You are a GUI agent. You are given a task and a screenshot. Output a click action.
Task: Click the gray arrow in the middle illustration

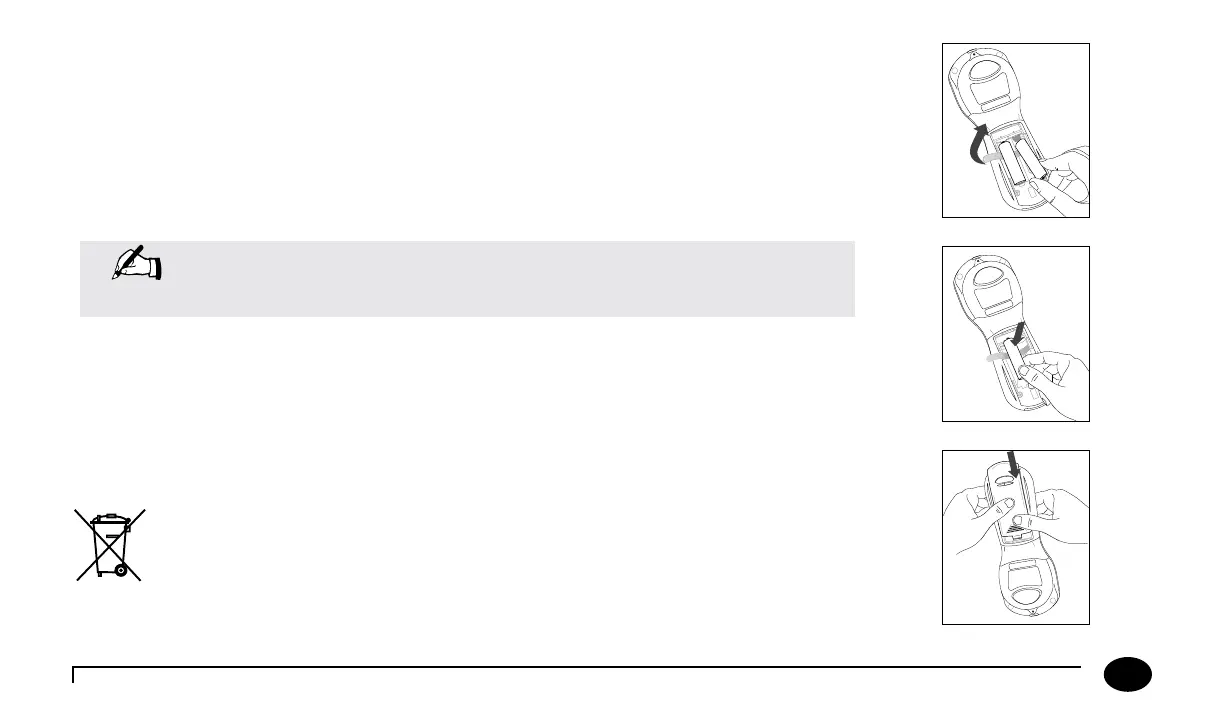point(996,357)
